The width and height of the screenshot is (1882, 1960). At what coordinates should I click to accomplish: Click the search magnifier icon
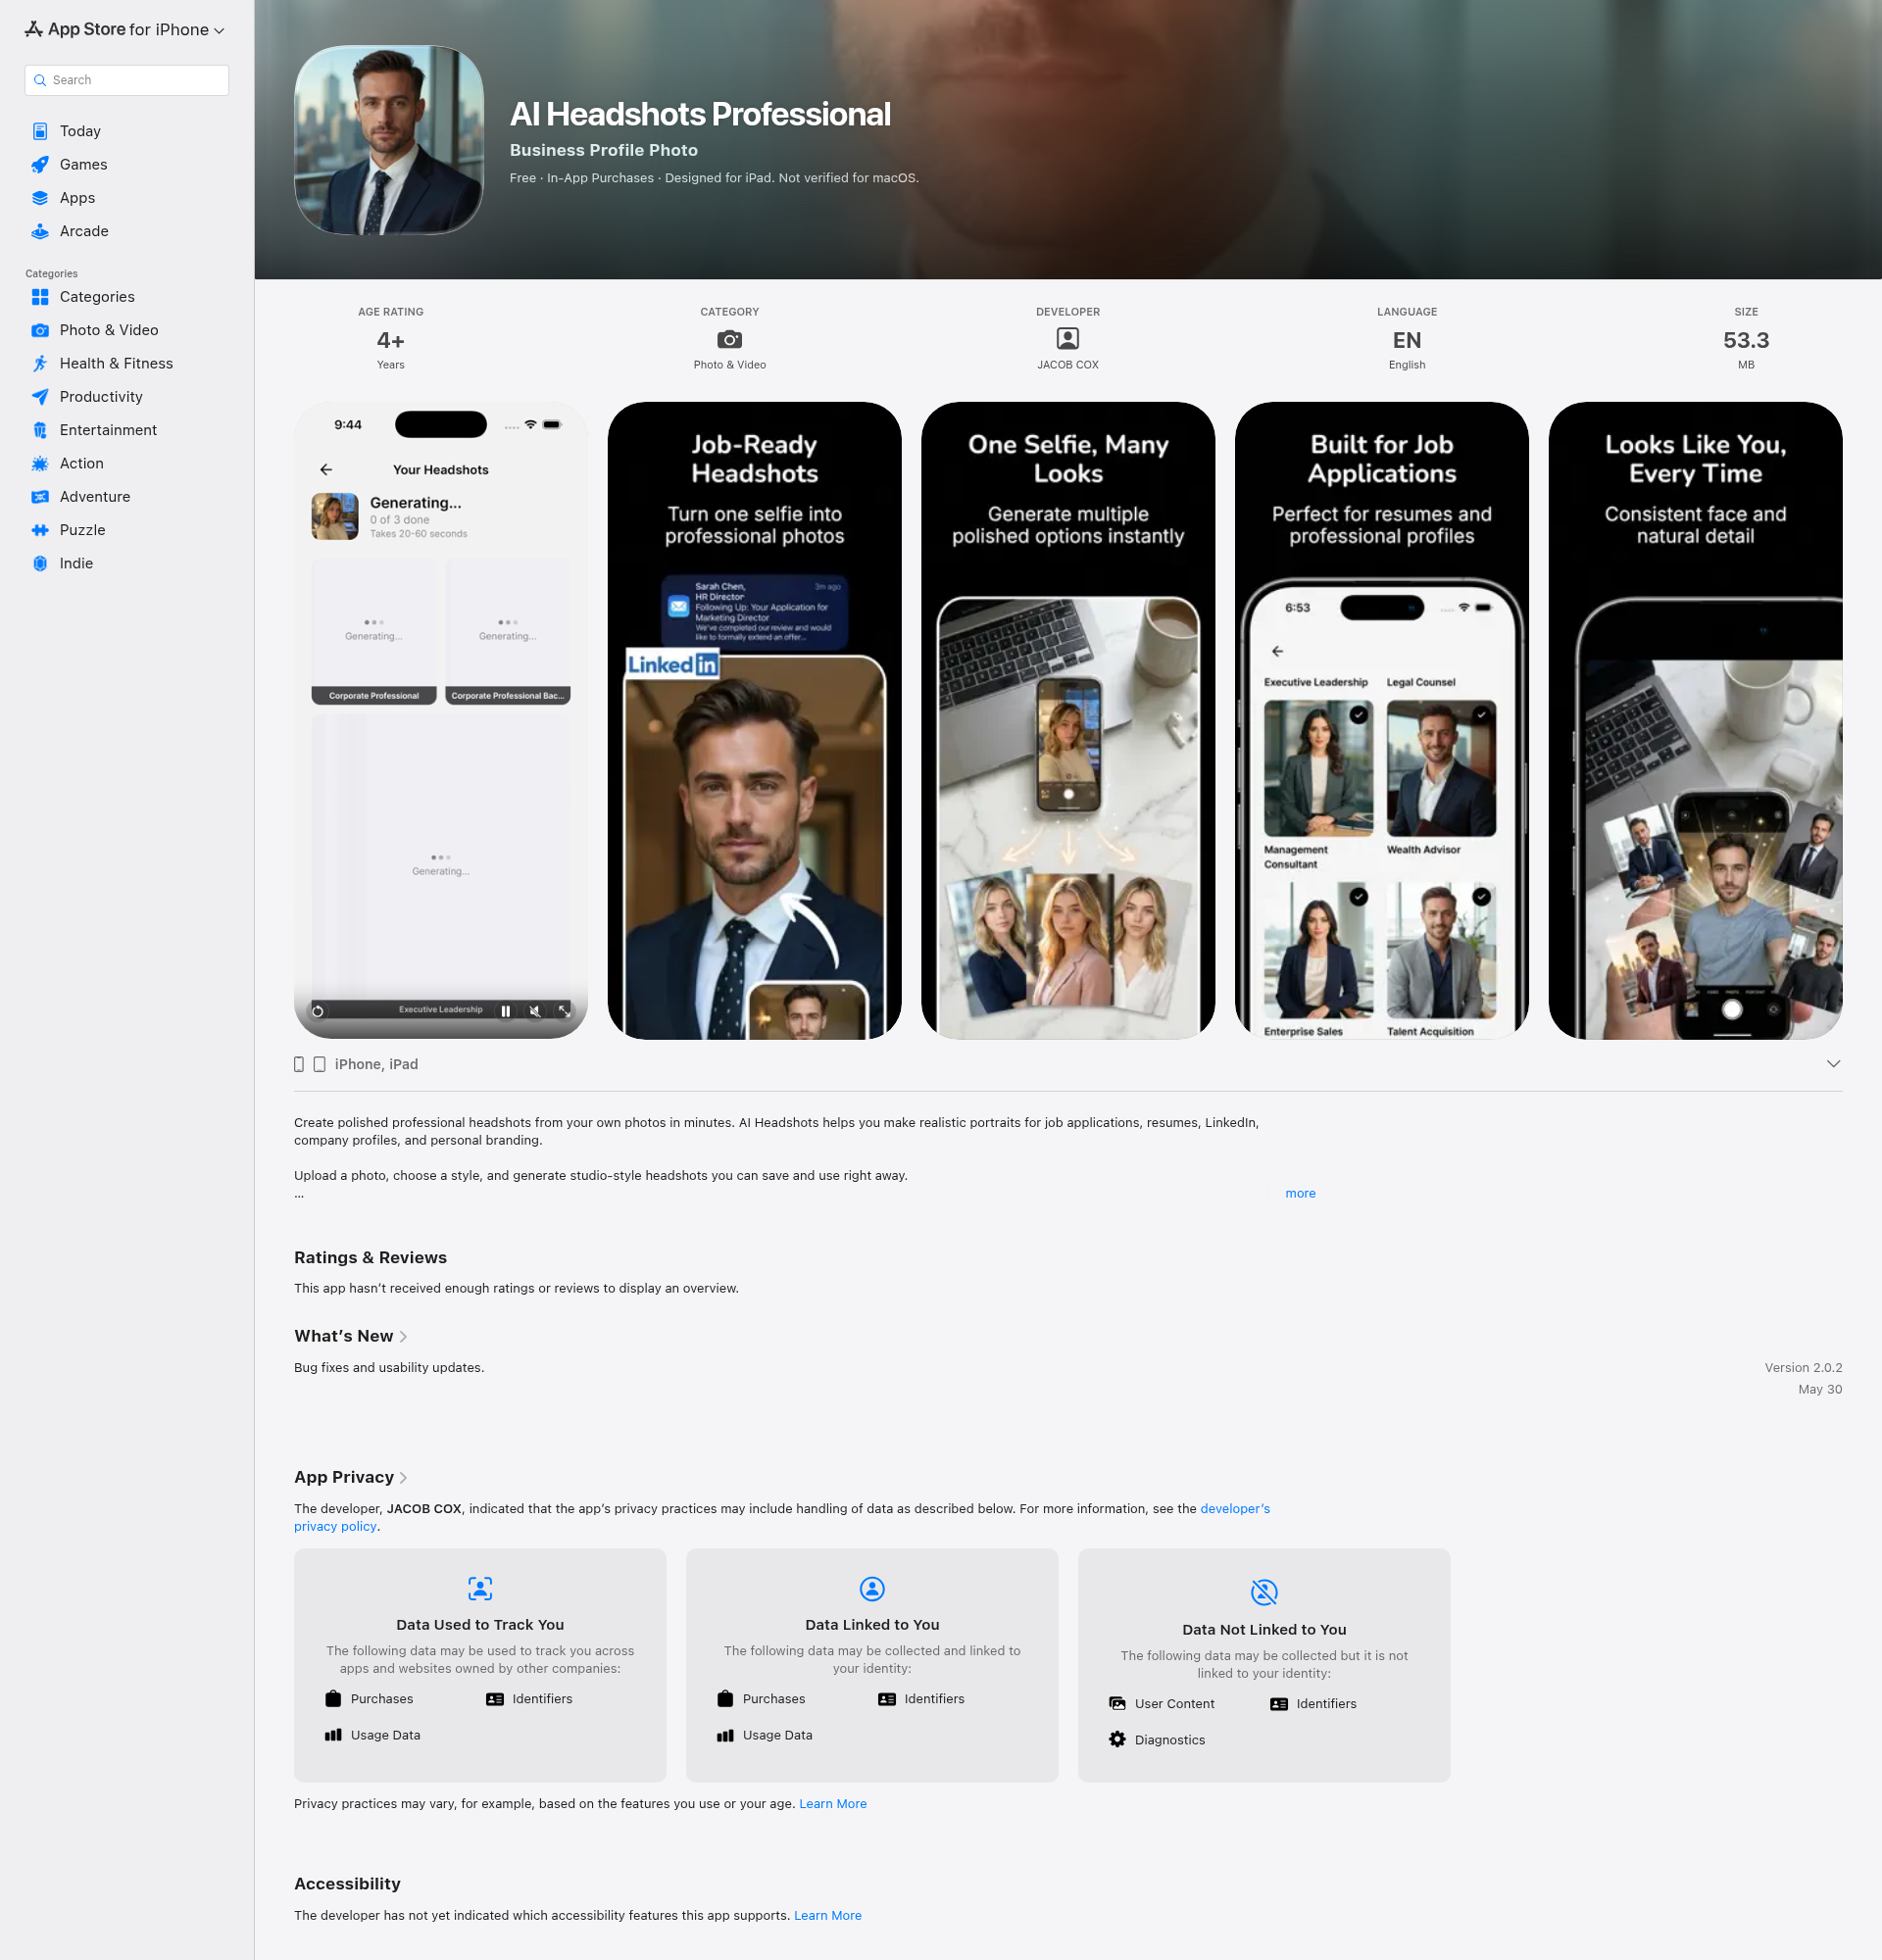(x=40, y=80)
